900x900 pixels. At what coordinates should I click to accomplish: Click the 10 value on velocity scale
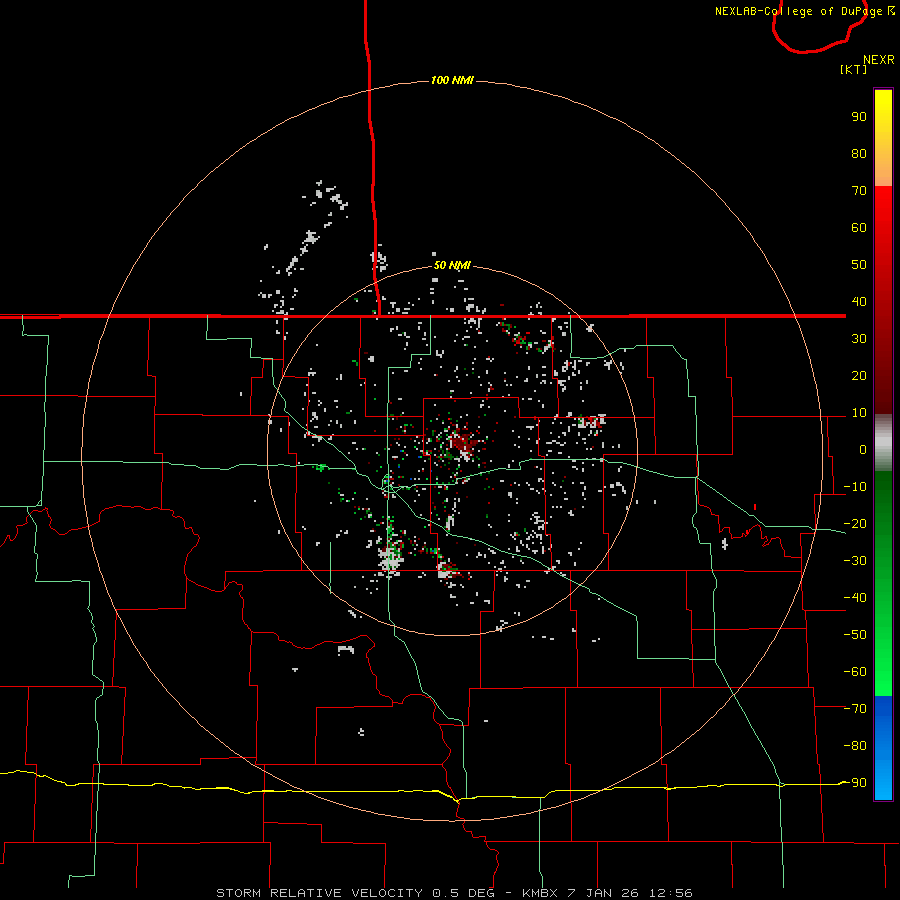(x=859, y=413)
